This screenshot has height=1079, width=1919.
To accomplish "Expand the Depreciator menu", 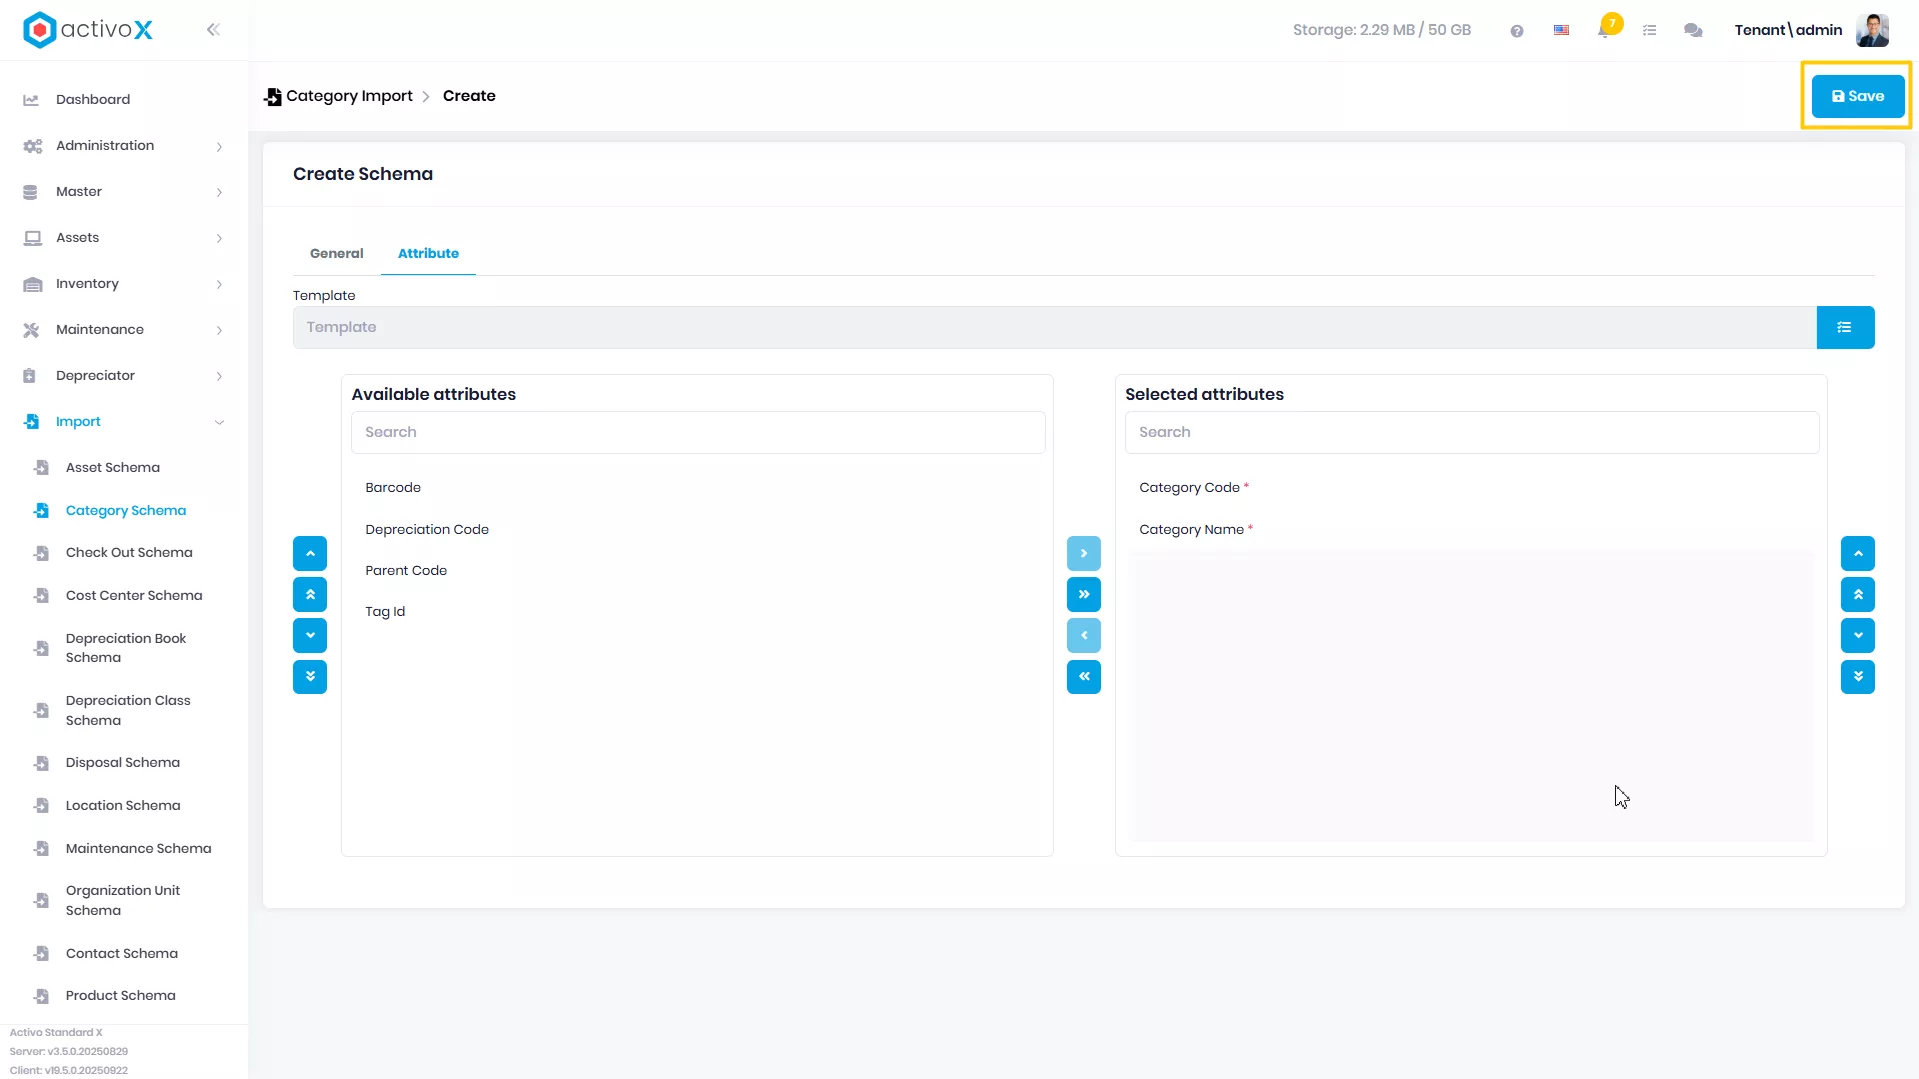I will [x=124, y=376].
